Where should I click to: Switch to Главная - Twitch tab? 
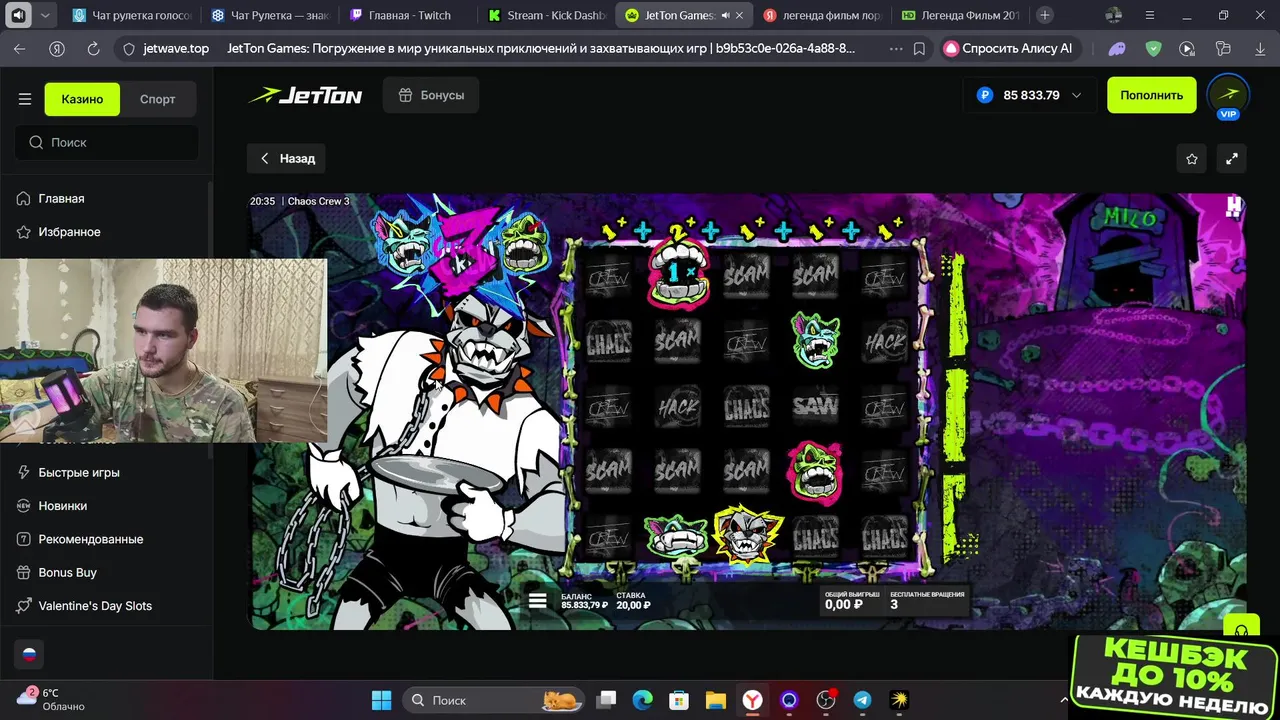pyautogui.click(x=408, y=15)
